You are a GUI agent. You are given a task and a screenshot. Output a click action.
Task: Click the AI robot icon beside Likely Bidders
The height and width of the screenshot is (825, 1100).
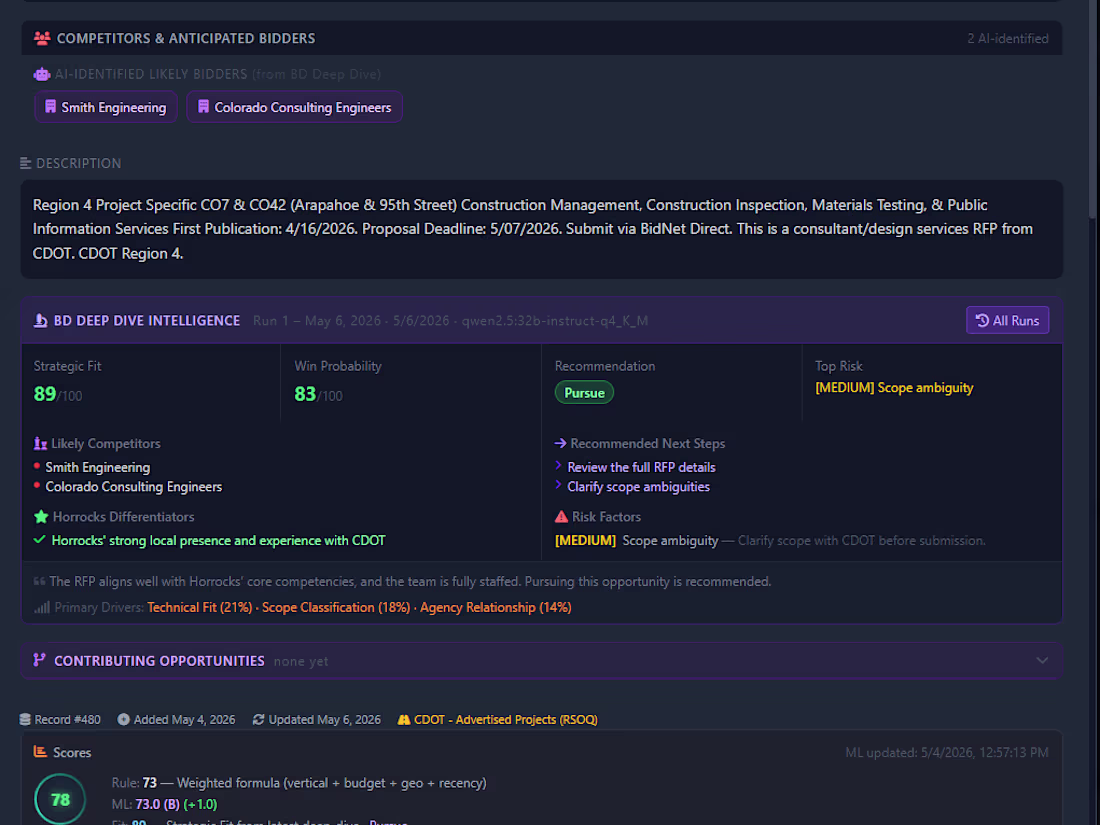42,74
